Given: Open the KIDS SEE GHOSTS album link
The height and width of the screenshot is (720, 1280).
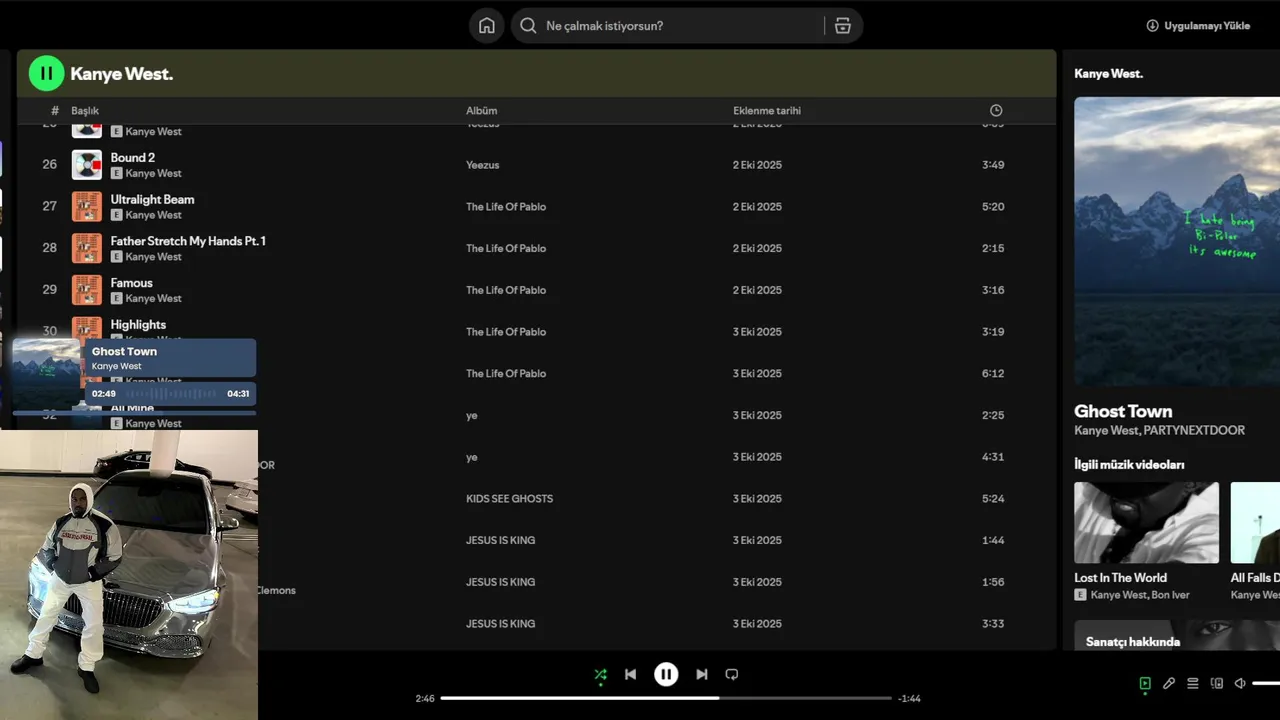Looking at the screenshot, I should 509,499.
